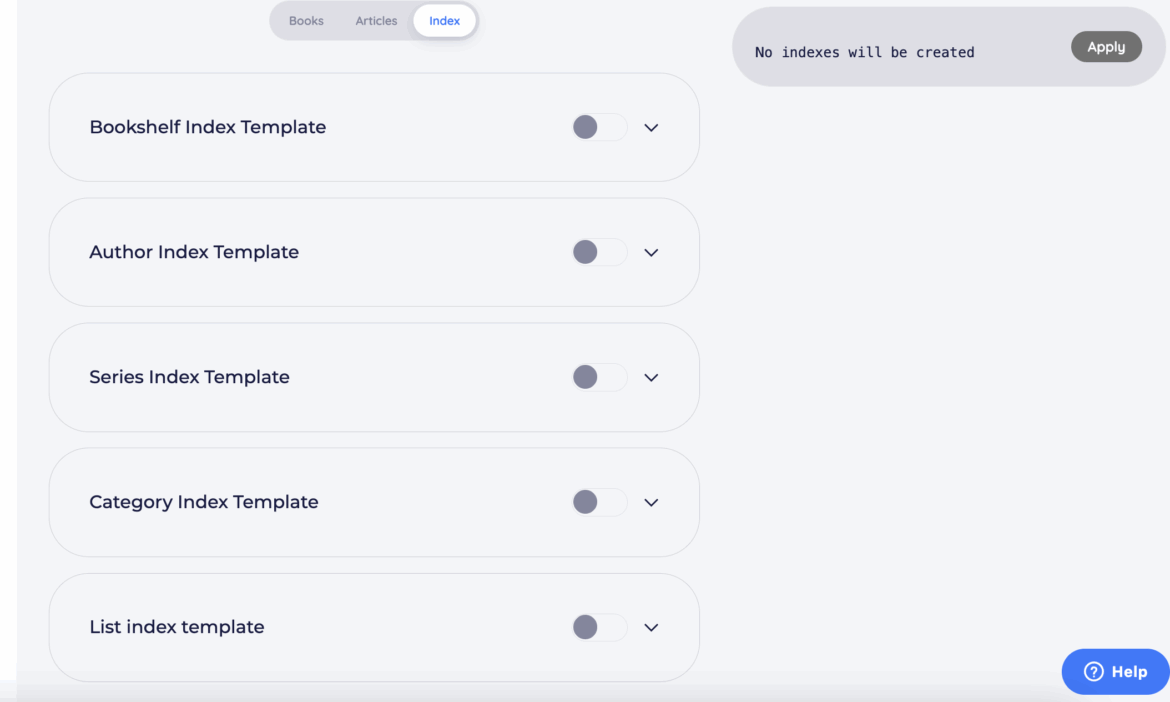Viewport: 1170px width, 702px height.
Task: Click the "No indexes will be created" message
Action: click(864, 52)
